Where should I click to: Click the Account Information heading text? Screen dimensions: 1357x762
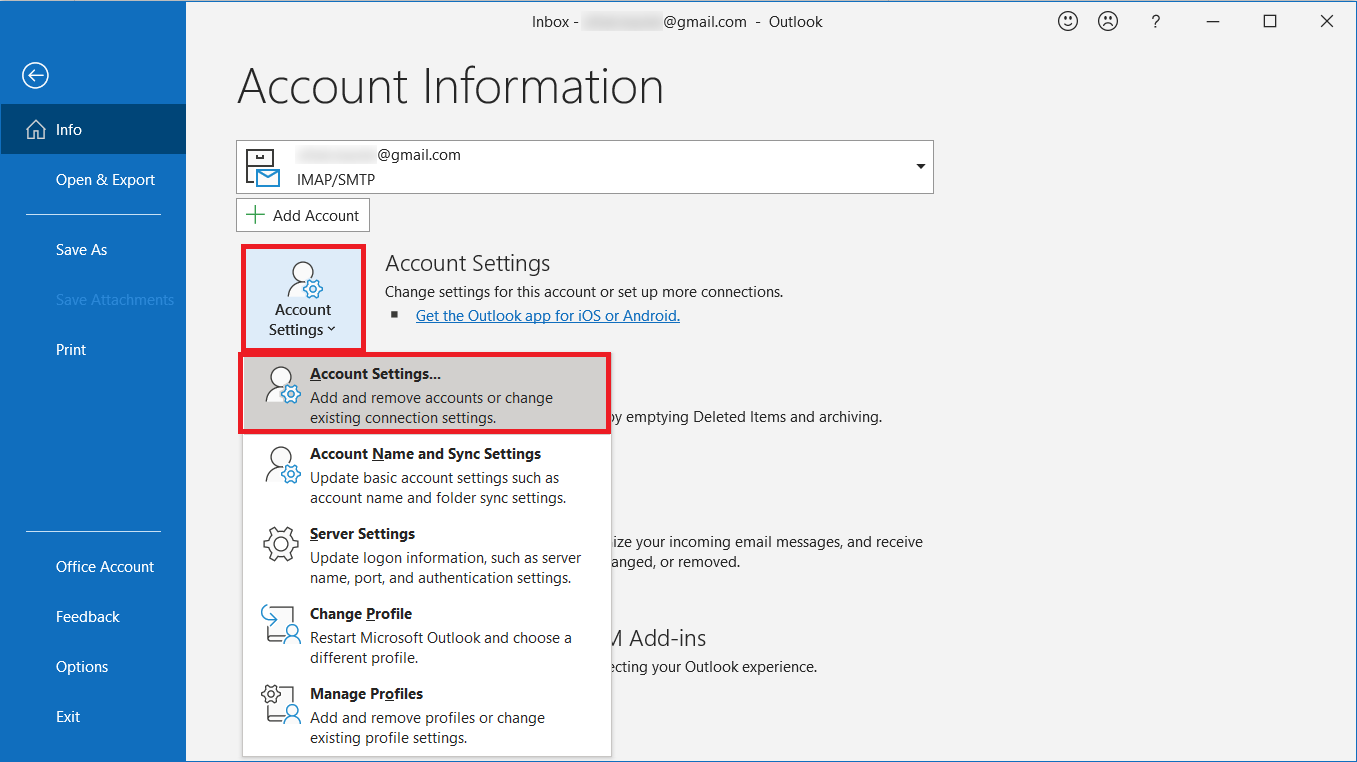click(x=450, y=86)
